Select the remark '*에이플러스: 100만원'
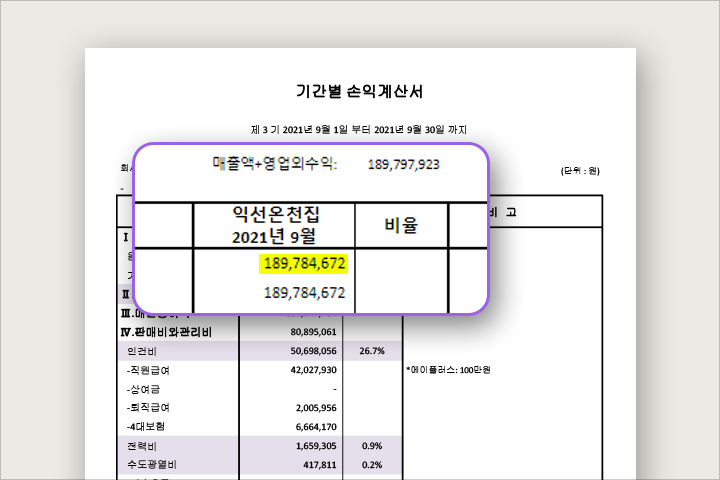The image size is (720, 480). 448,370
